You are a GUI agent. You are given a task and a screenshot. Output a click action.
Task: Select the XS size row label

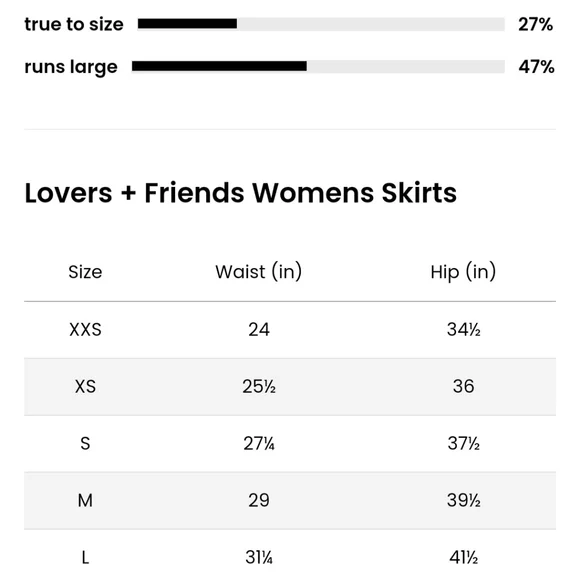coord(85,387)
